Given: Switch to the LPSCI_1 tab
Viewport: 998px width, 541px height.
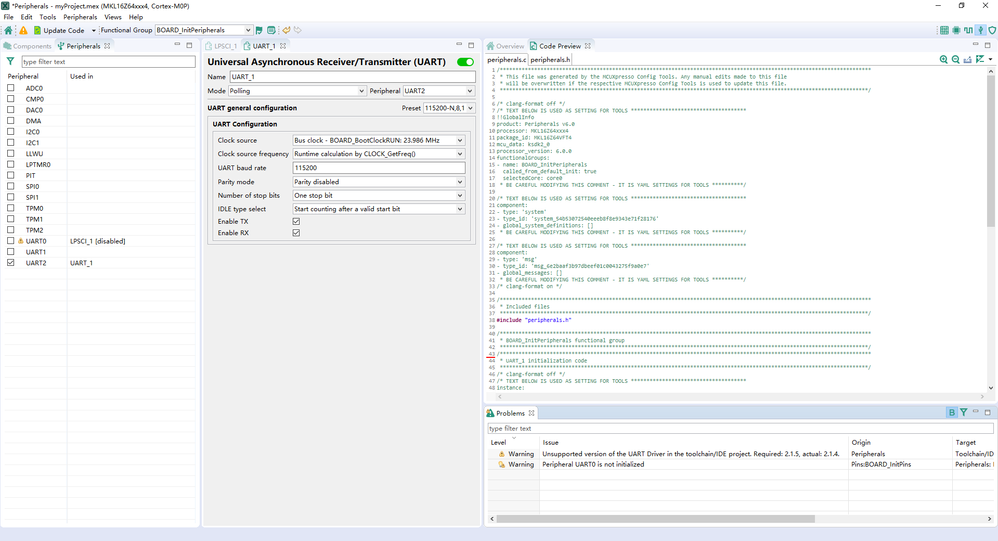Looking at the screenshot, I should coord(221,46).
